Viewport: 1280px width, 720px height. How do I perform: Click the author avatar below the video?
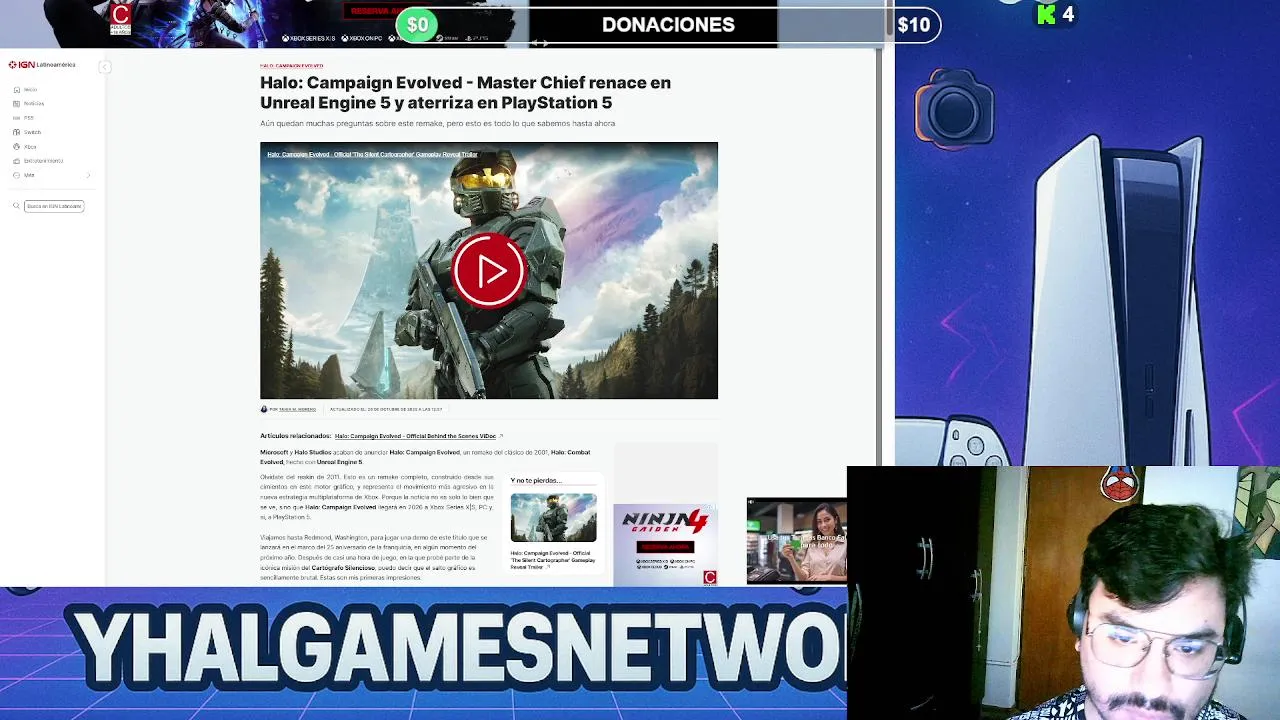[264, 409]
